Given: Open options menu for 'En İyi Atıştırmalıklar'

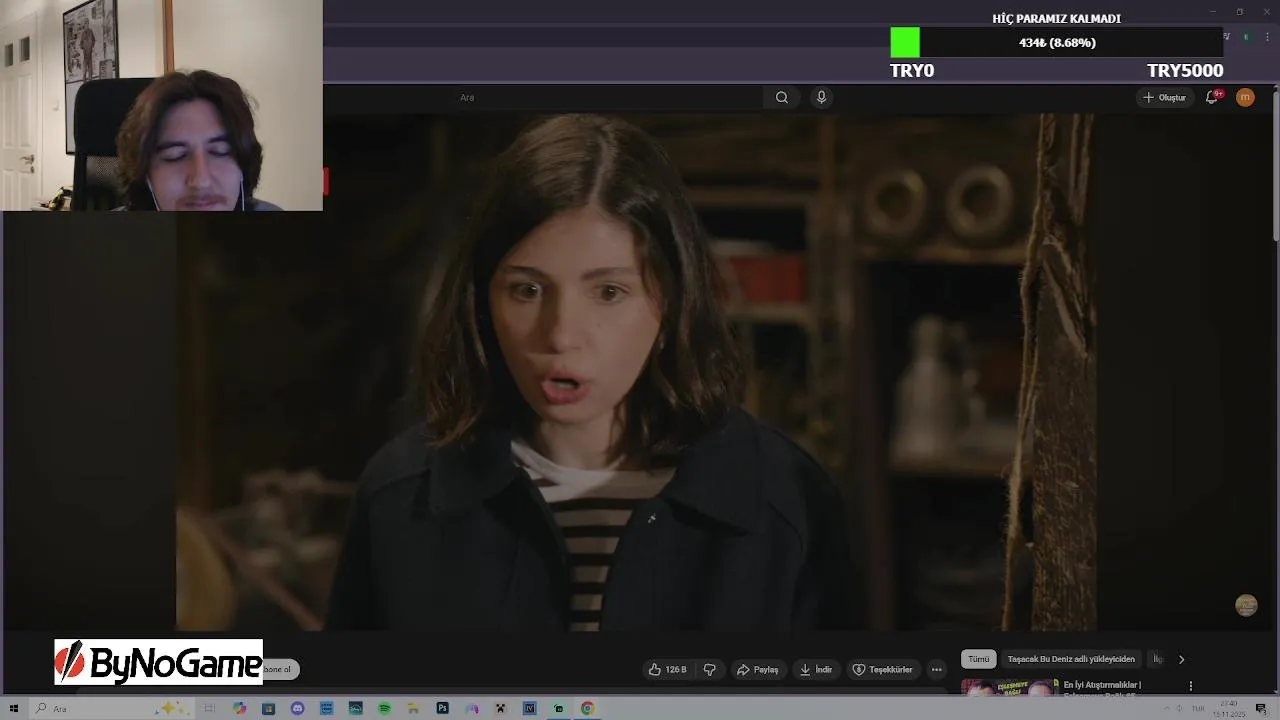Looking at the screenshot, I should pos(1190,686).
